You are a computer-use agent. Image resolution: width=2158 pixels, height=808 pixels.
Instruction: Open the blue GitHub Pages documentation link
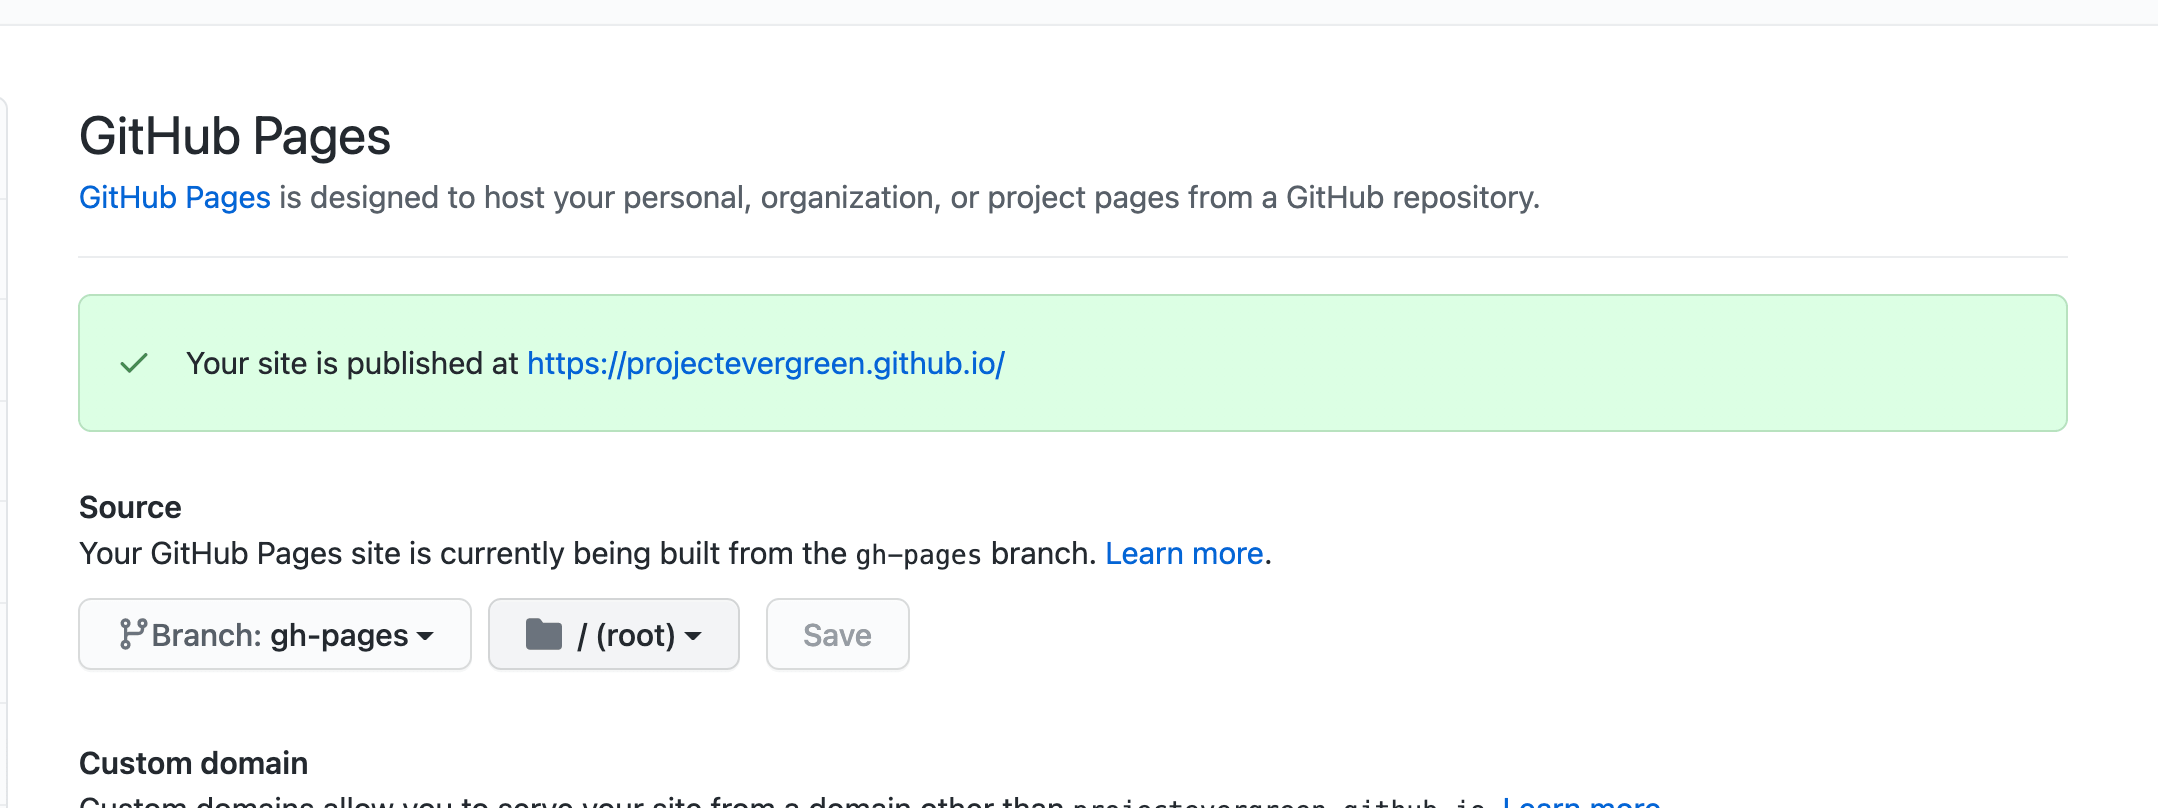pyautogui.click(x=174, y=197)
